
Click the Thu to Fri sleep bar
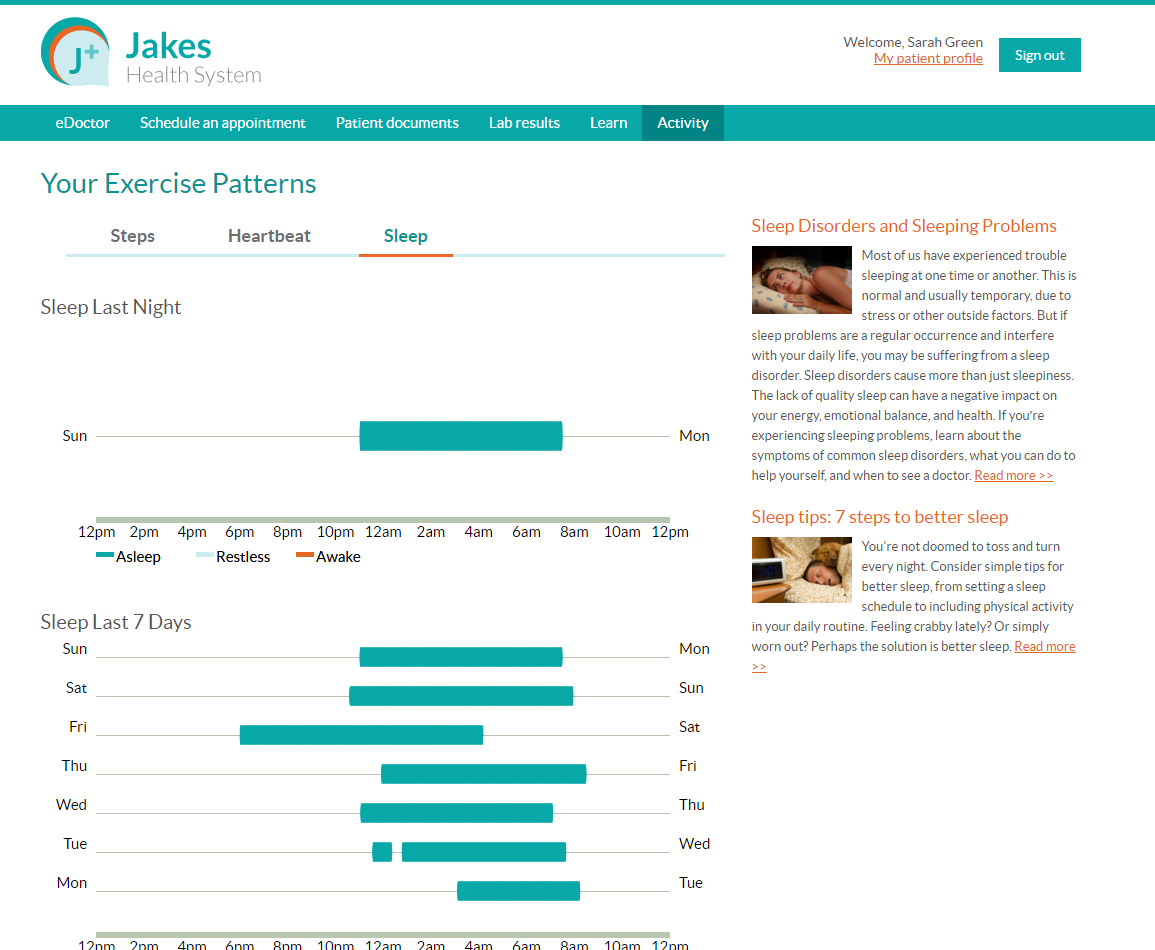tap(483, 774)
